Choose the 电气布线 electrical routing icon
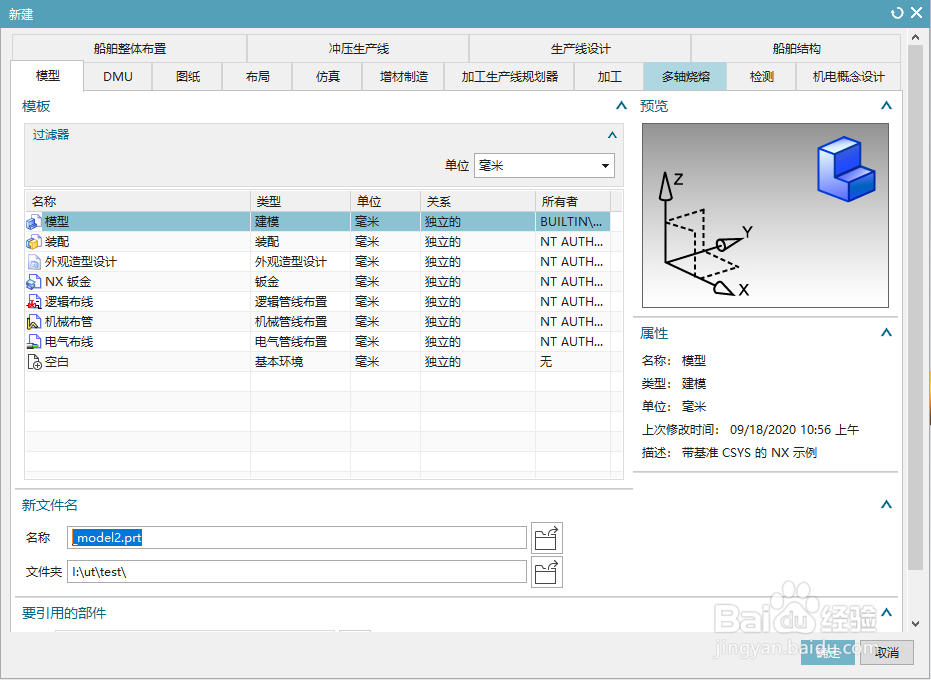This screenshot has width=931, height=680. tap(33, 341)
